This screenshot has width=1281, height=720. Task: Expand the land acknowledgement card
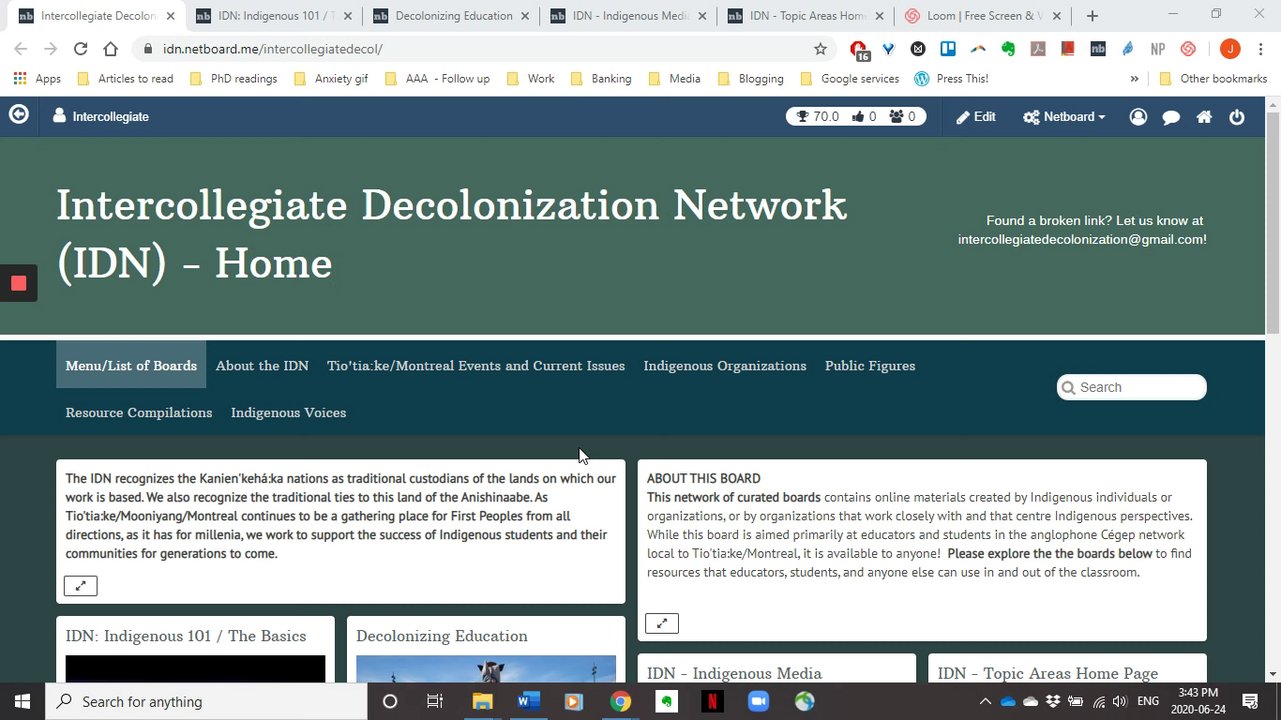click(x=80, y=586)
